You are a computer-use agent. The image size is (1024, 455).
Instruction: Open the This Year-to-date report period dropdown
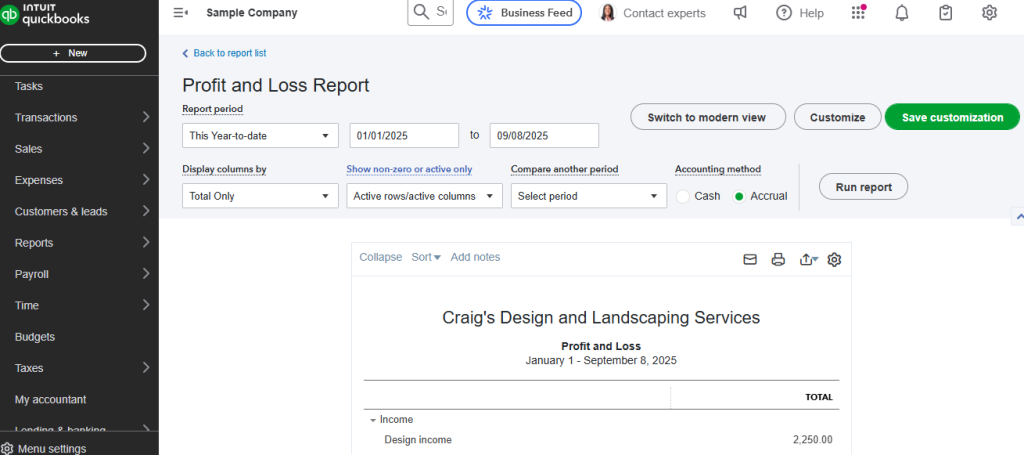[261, 136]
